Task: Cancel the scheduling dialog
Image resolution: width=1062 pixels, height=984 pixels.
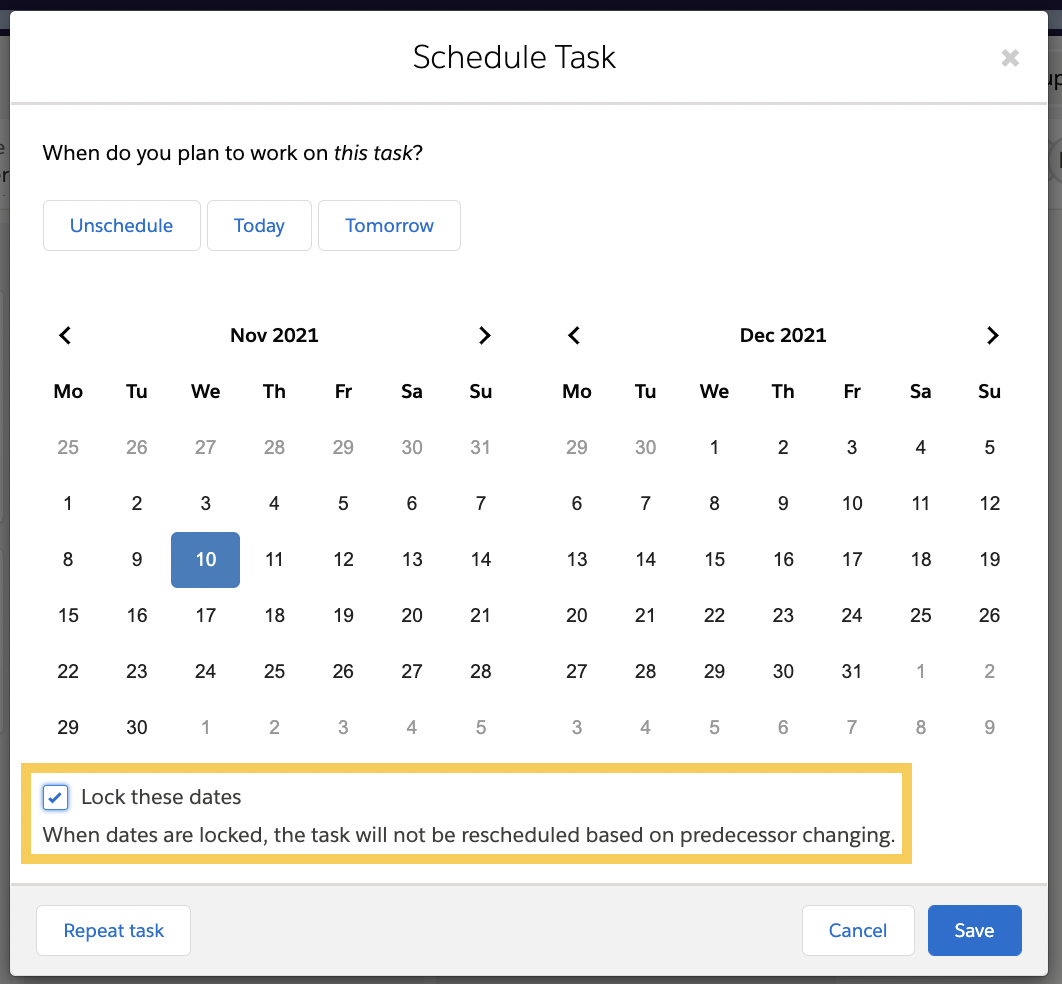Action: 858,930
